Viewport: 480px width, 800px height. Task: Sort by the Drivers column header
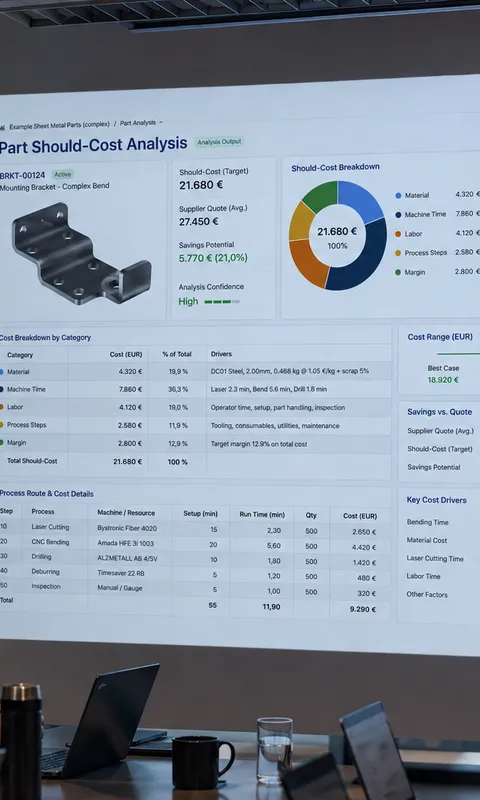pos(221,354)
